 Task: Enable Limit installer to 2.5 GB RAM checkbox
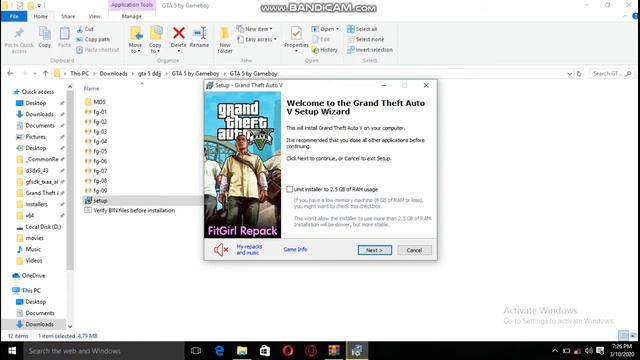[x=289, y=189]
